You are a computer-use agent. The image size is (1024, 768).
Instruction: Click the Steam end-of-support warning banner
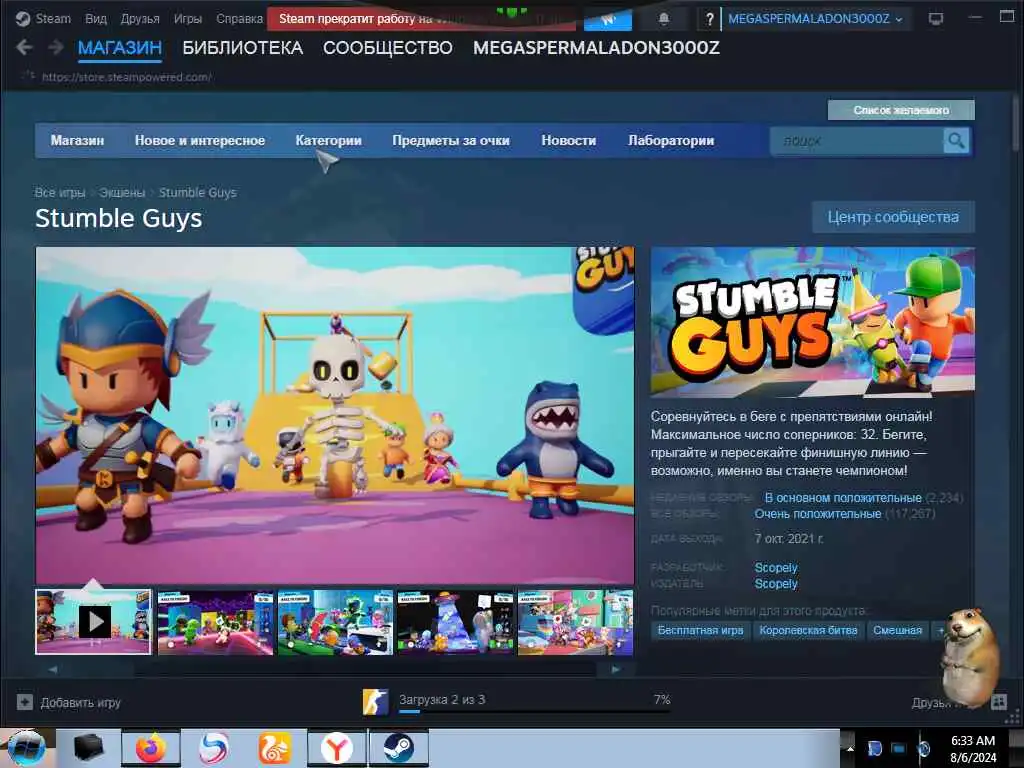[x=421, y=19]
